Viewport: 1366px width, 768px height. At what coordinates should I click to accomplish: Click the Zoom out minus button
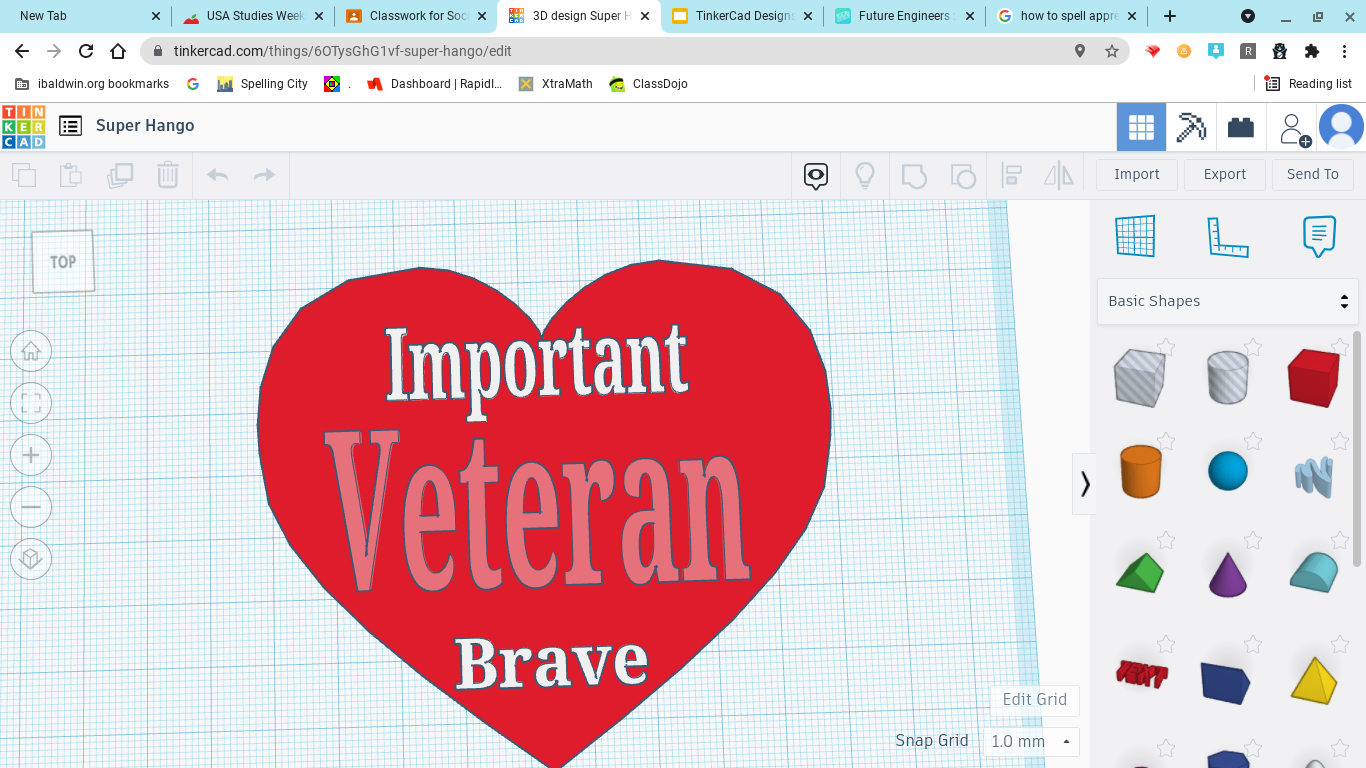coord(31,507)
